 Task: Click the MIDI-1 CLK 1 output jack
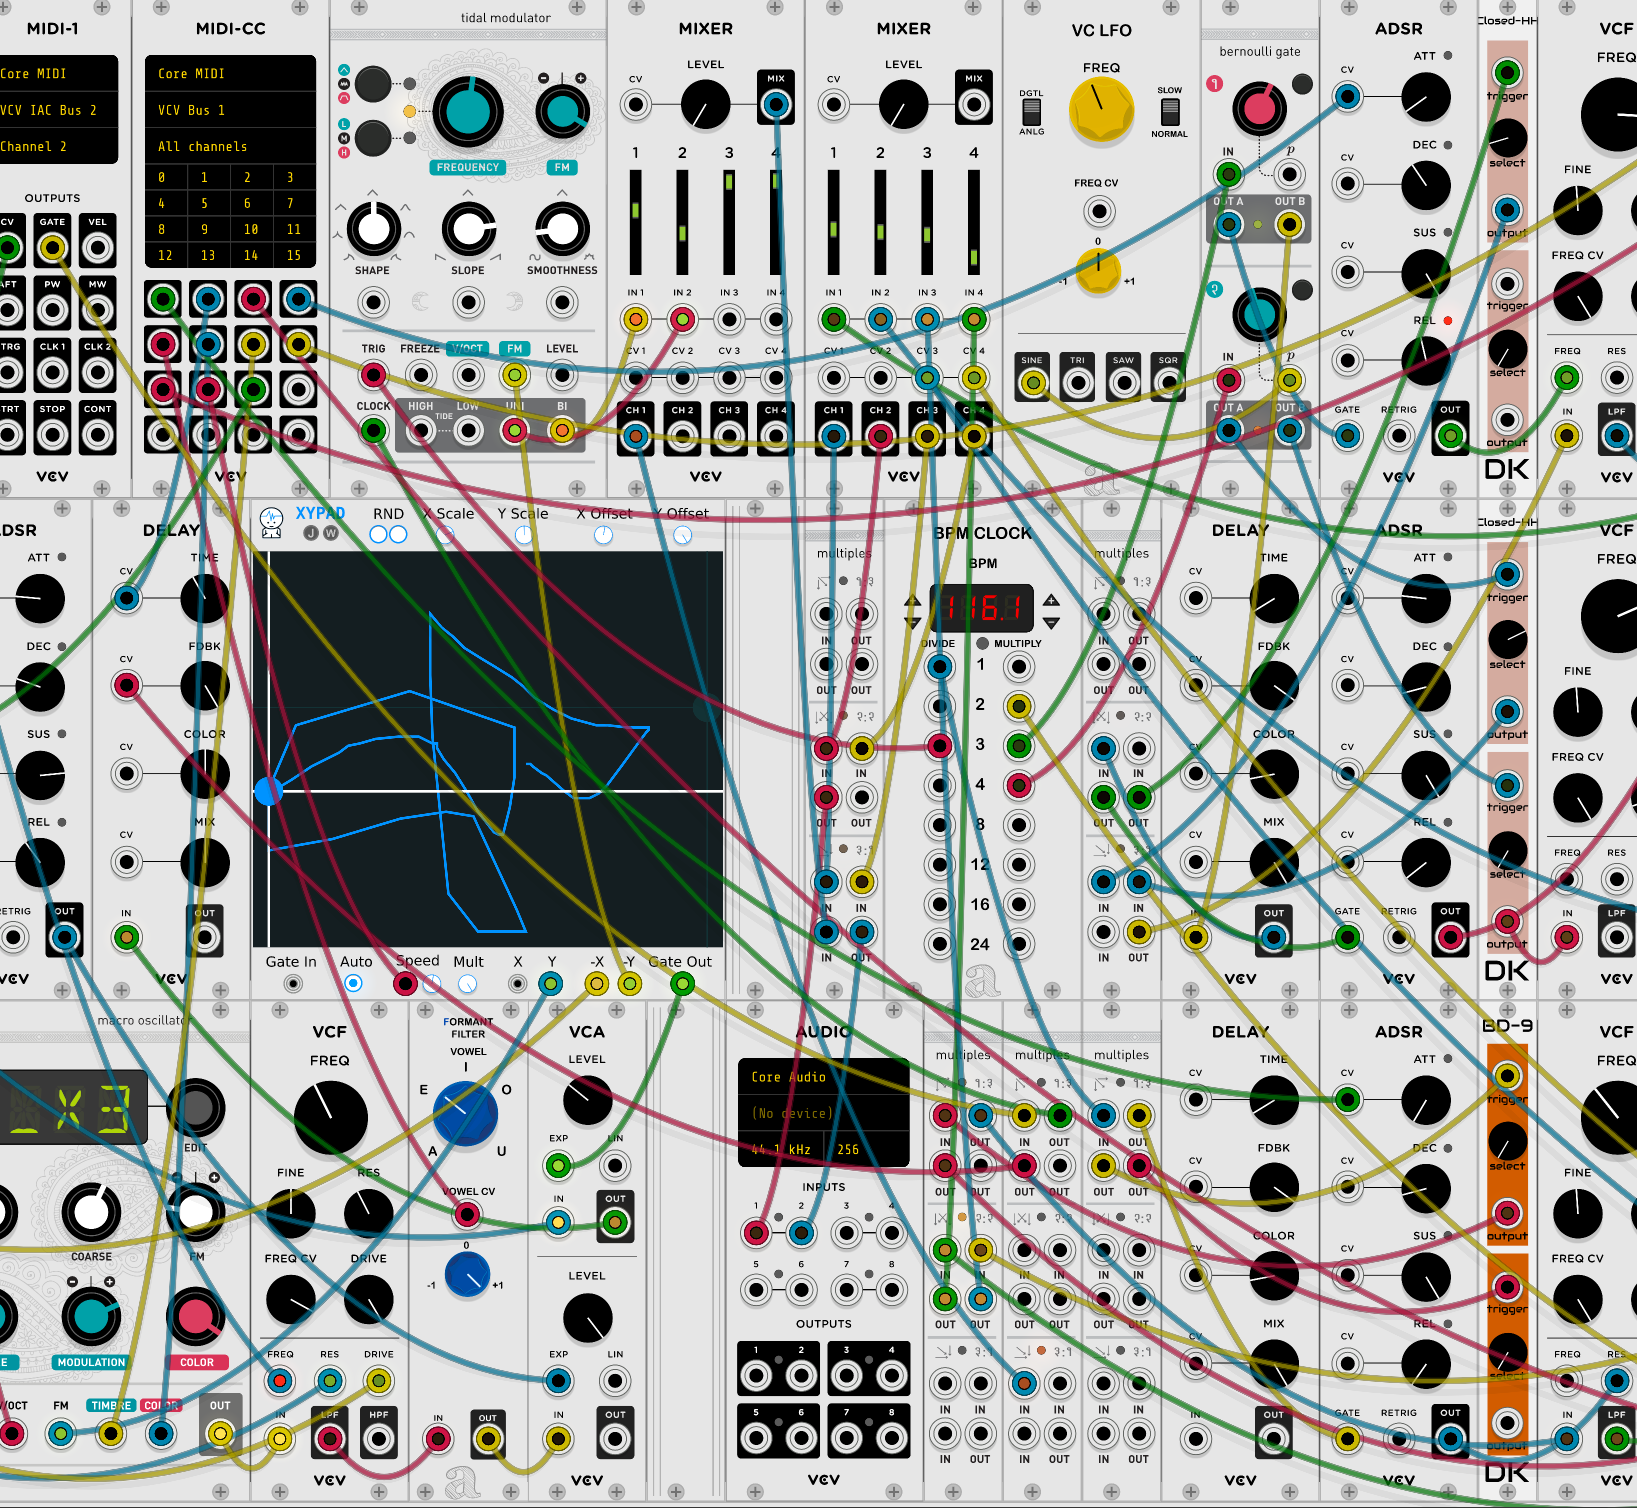pyautogui.click(x=52, y=372)
